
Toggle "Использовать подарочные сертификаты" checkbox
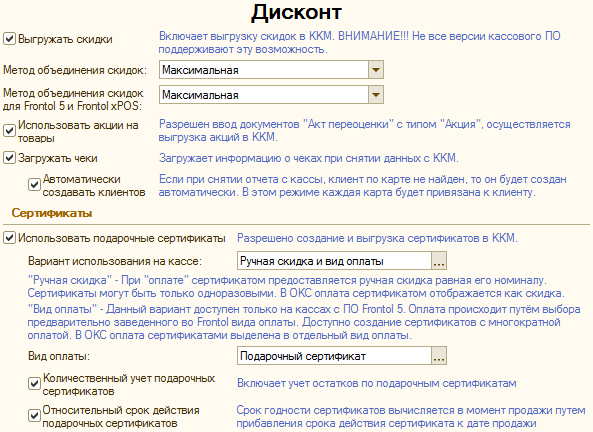[x=9, y=238]
